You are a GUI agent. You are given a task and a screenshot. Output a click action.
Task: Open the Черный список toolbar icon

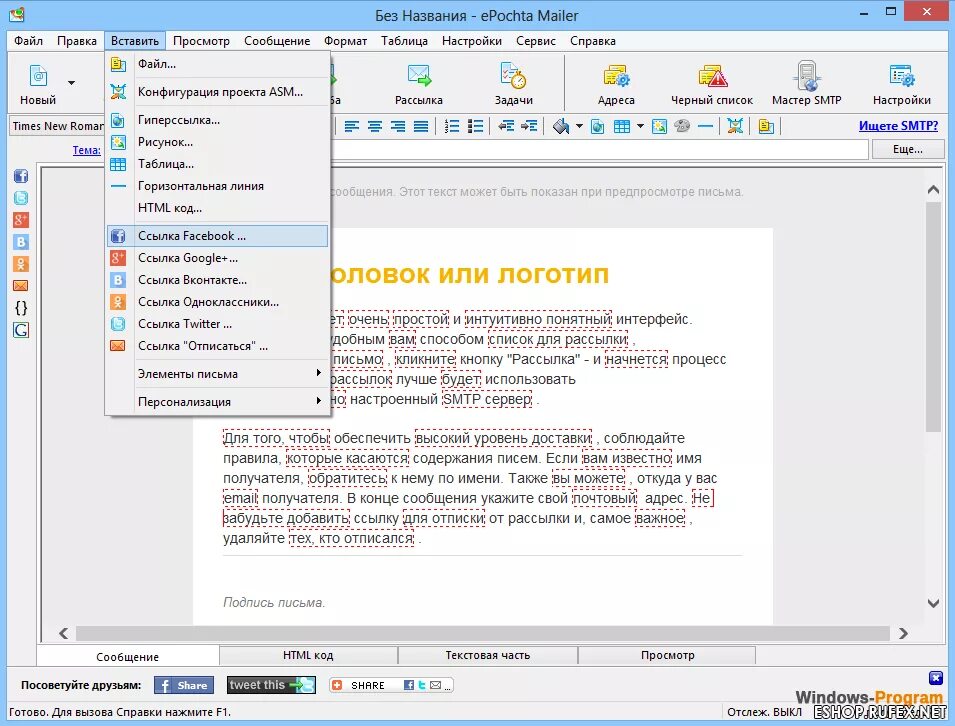point(712,83)
